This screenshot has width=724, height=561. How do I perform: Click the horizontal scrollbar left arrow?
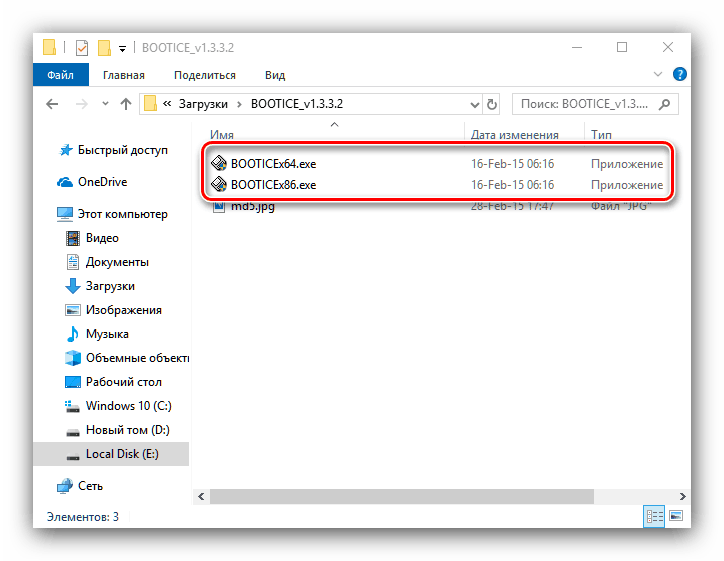point(201,497)
